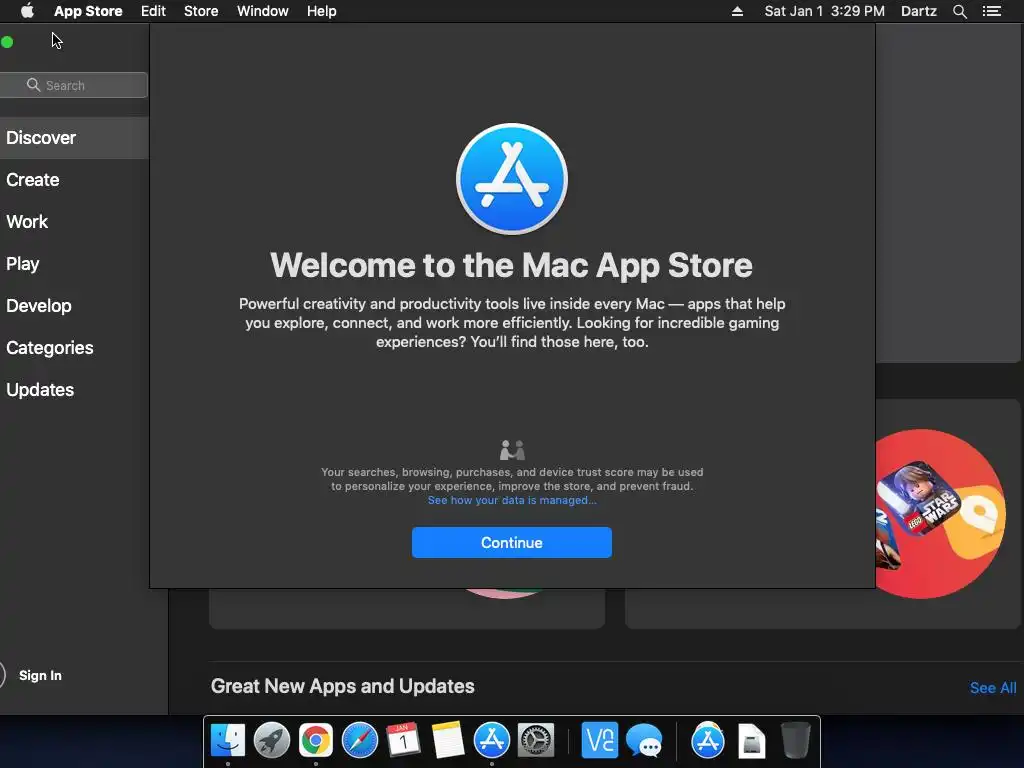Open the Store menu
The image size is (1024, 768).
[201, 11]
